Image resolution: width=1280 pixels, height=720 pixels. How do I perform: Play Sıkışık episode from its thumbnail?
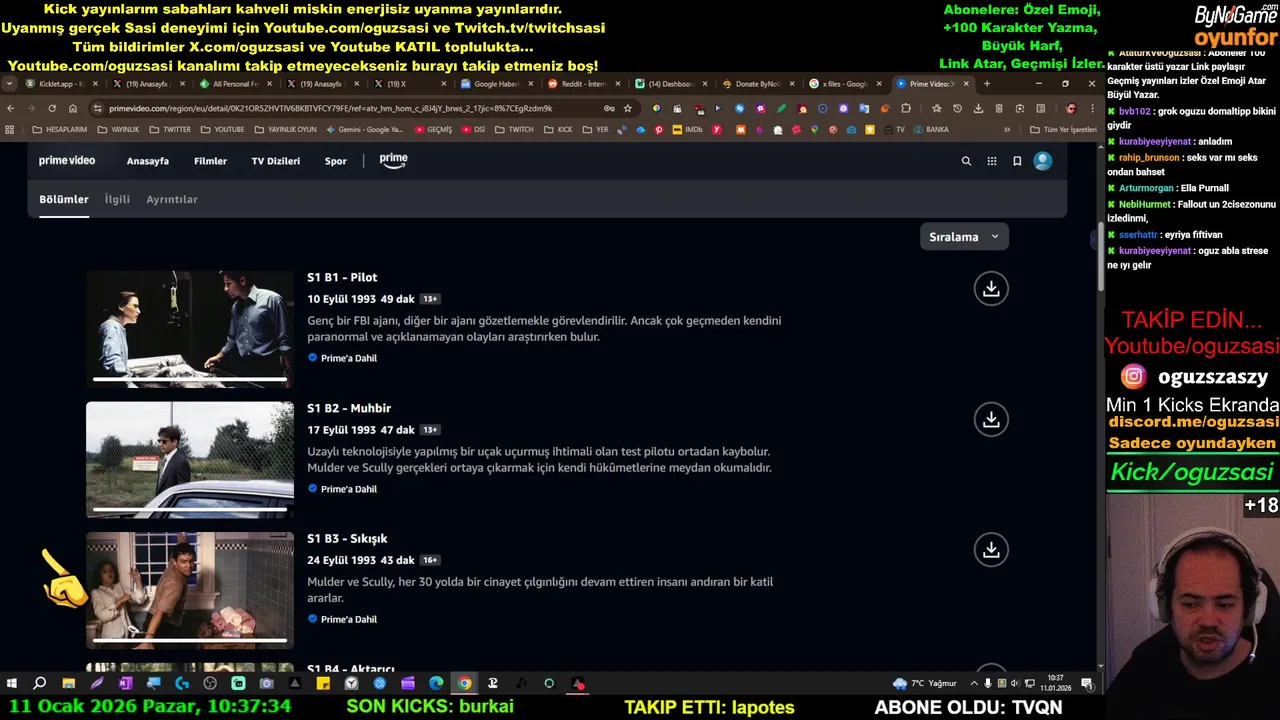coord(189,589)
